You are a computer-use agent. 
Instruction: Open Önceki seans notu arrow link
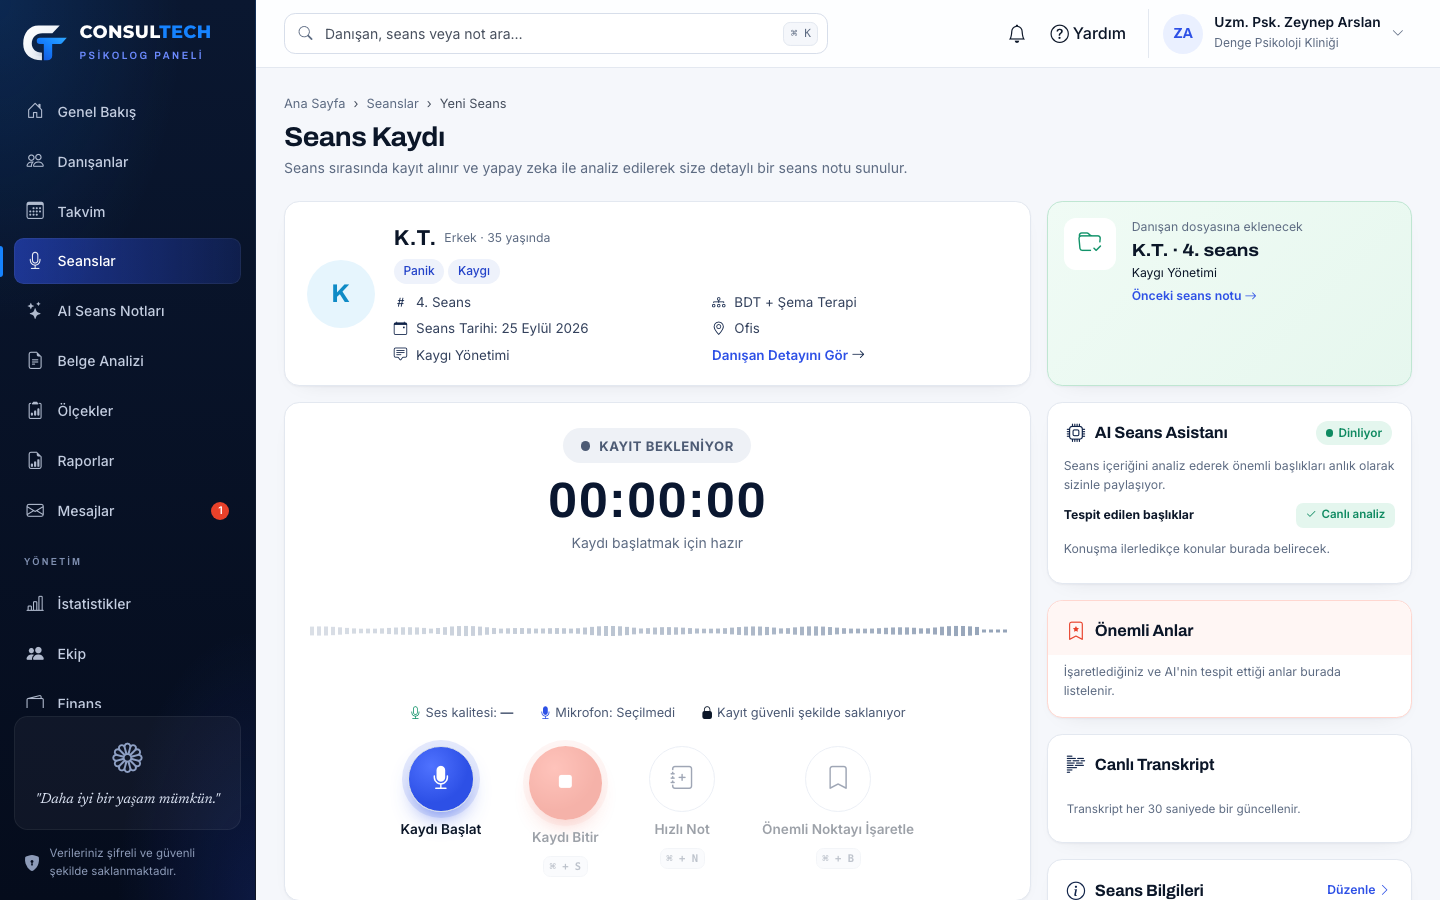point(1194,296)
